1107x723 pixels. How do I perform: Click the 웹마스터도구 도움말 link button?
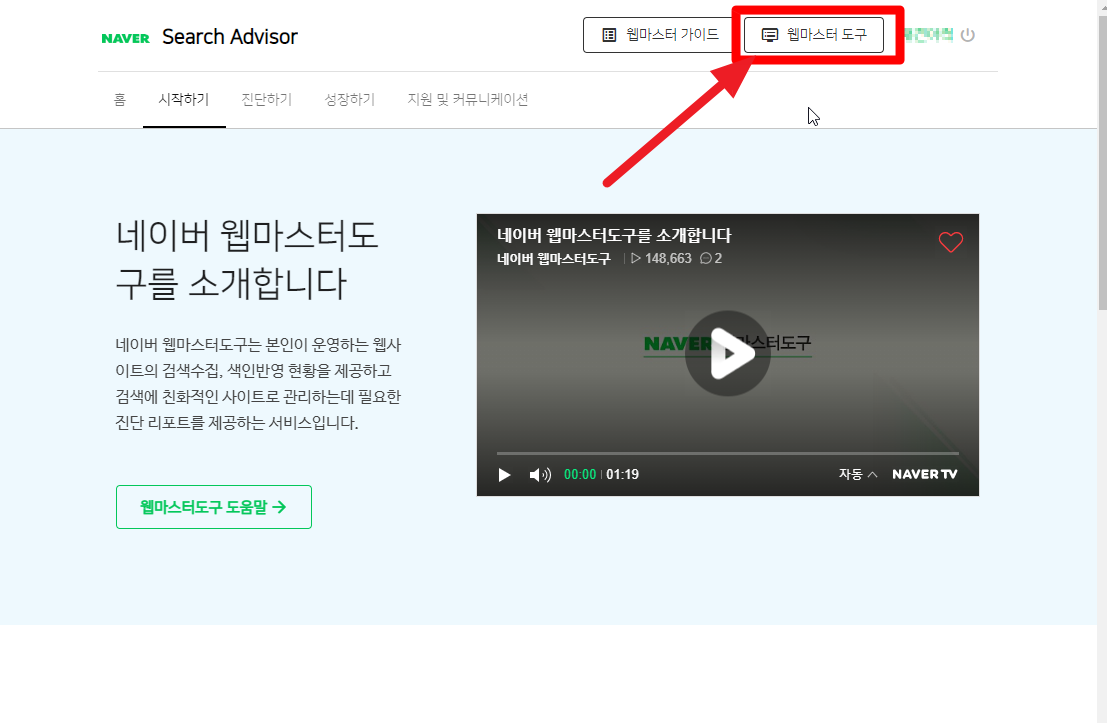pos(214,507)
